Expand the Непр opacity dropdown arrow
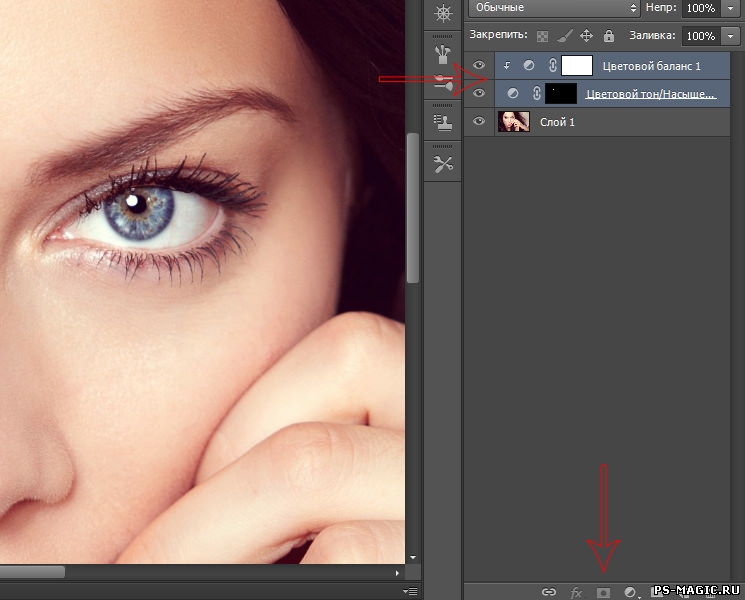The image size is (745, 600). tap(729, 8)
